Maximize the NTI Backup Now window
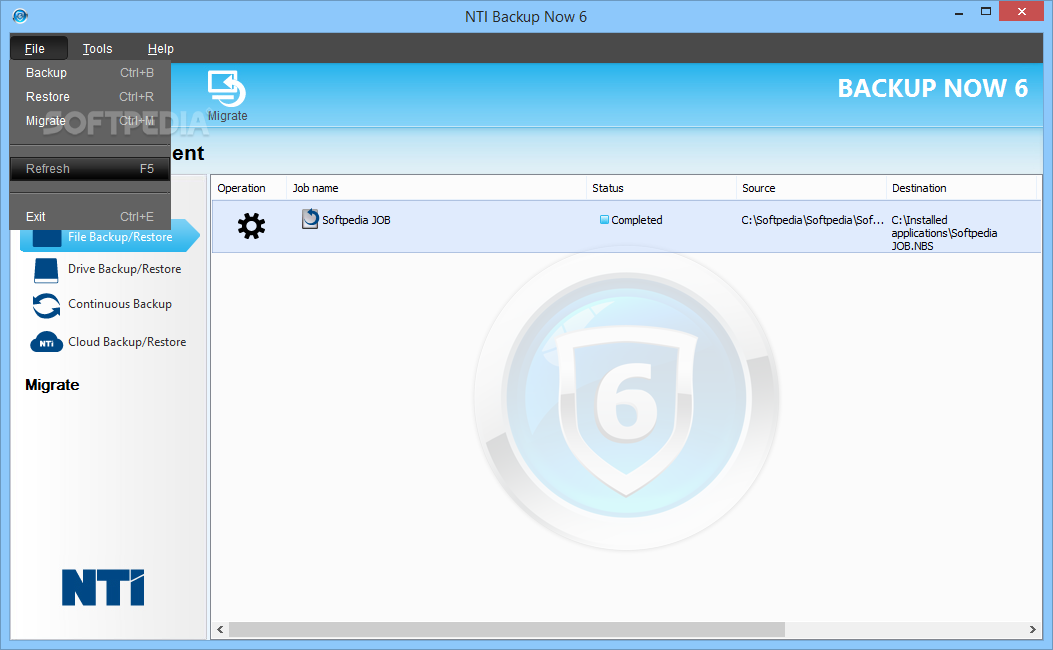The height and width of the screenshot is (650, 1053). [x=986, y=11]
